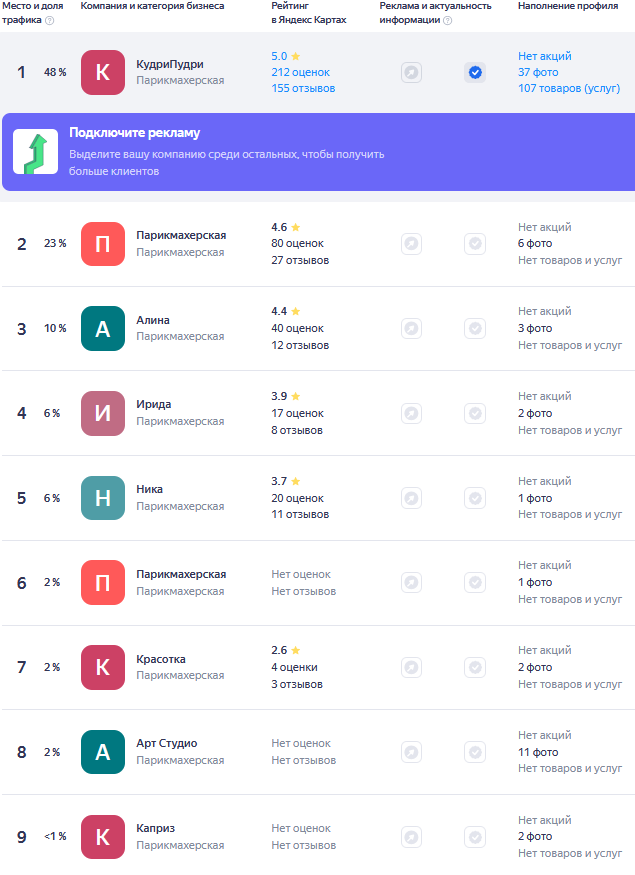Open the '107 товаров (услуг)' link
The height and width of the screenshot is (875, 635).
click(x=568, y=88)
